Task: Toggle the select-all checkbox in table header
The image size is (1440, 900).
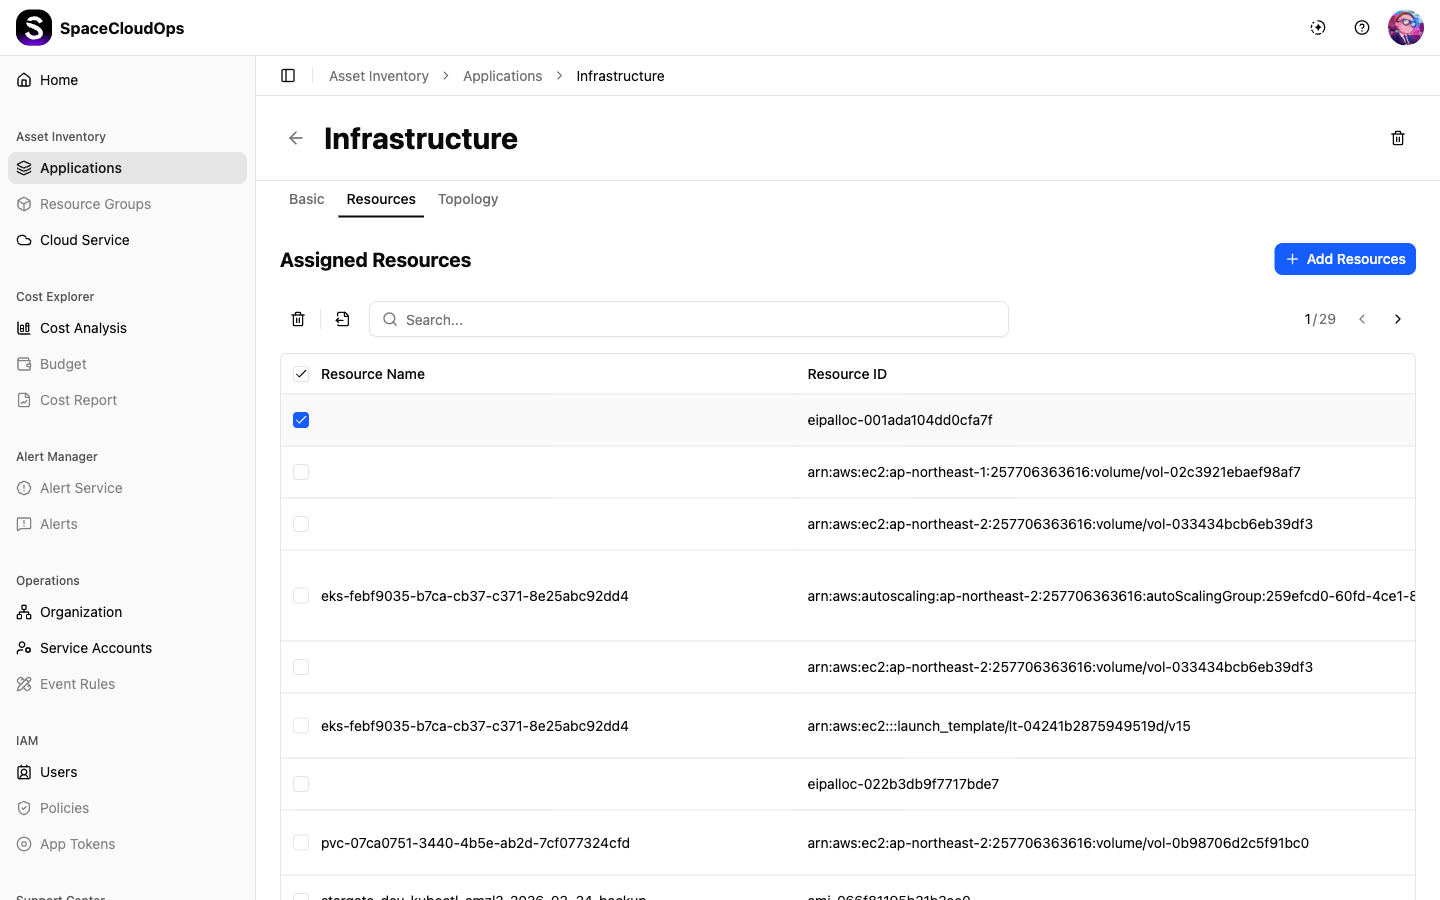Action: pyautogui.click(x=301, y=374)
